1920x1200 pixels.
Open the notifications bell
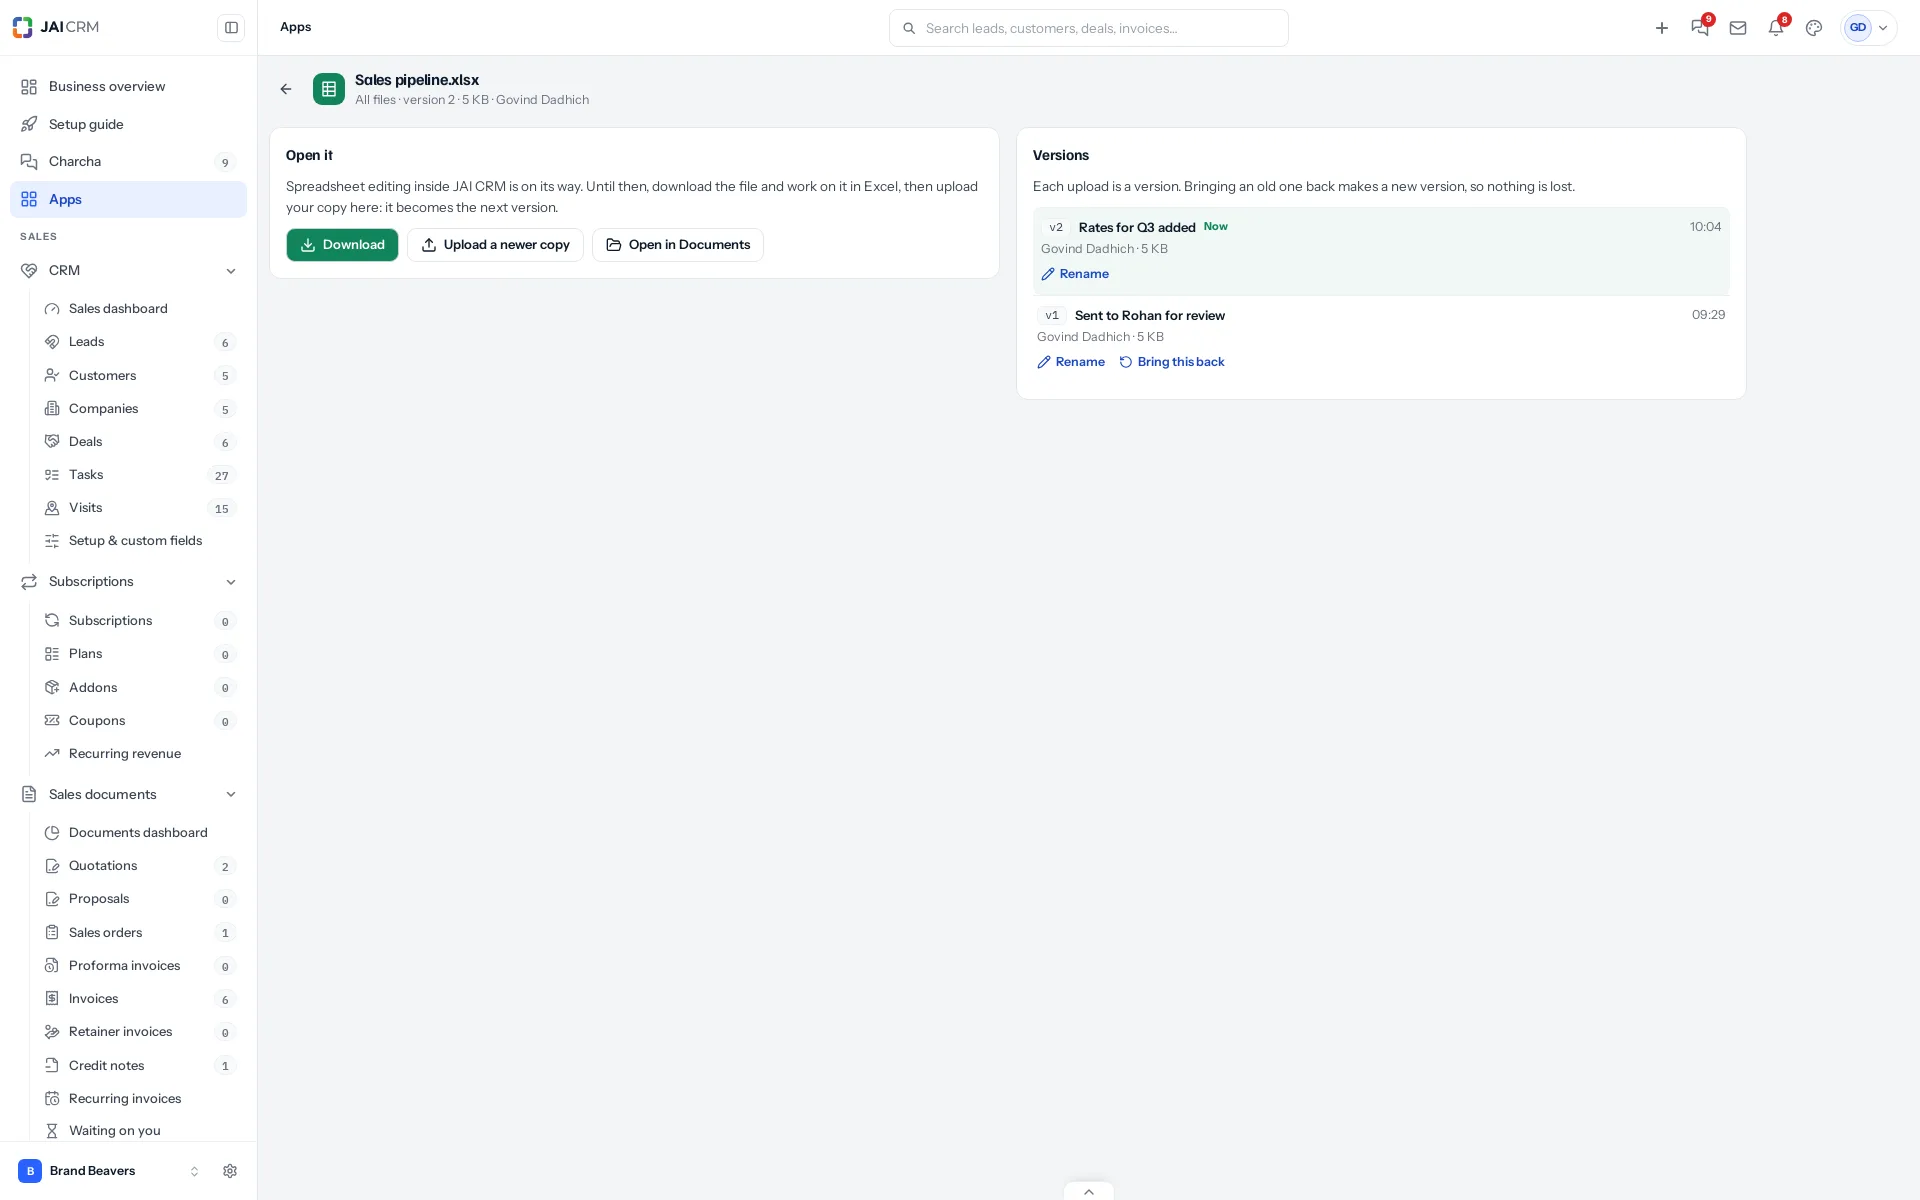point(1776,28)
